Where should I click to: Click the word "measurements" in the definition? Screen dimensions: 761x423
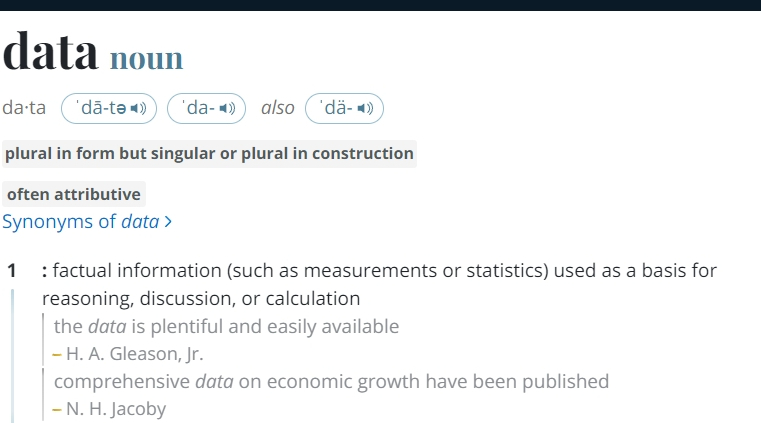(370, 271)
